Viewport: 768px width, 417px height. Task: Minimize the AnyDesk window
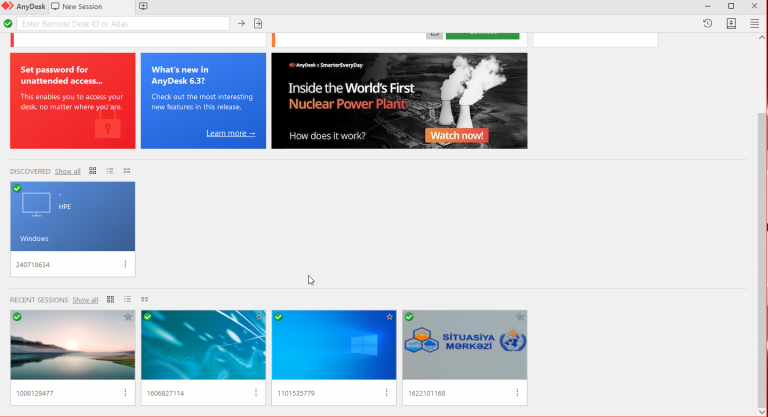[x=707, y=6]
